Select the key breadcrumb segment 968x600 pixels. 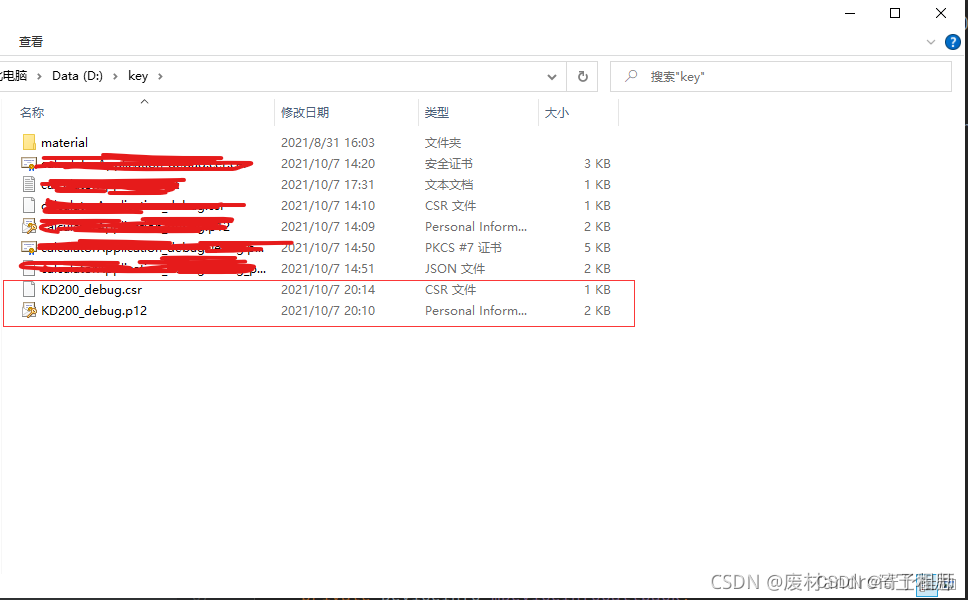click(138, 76)
